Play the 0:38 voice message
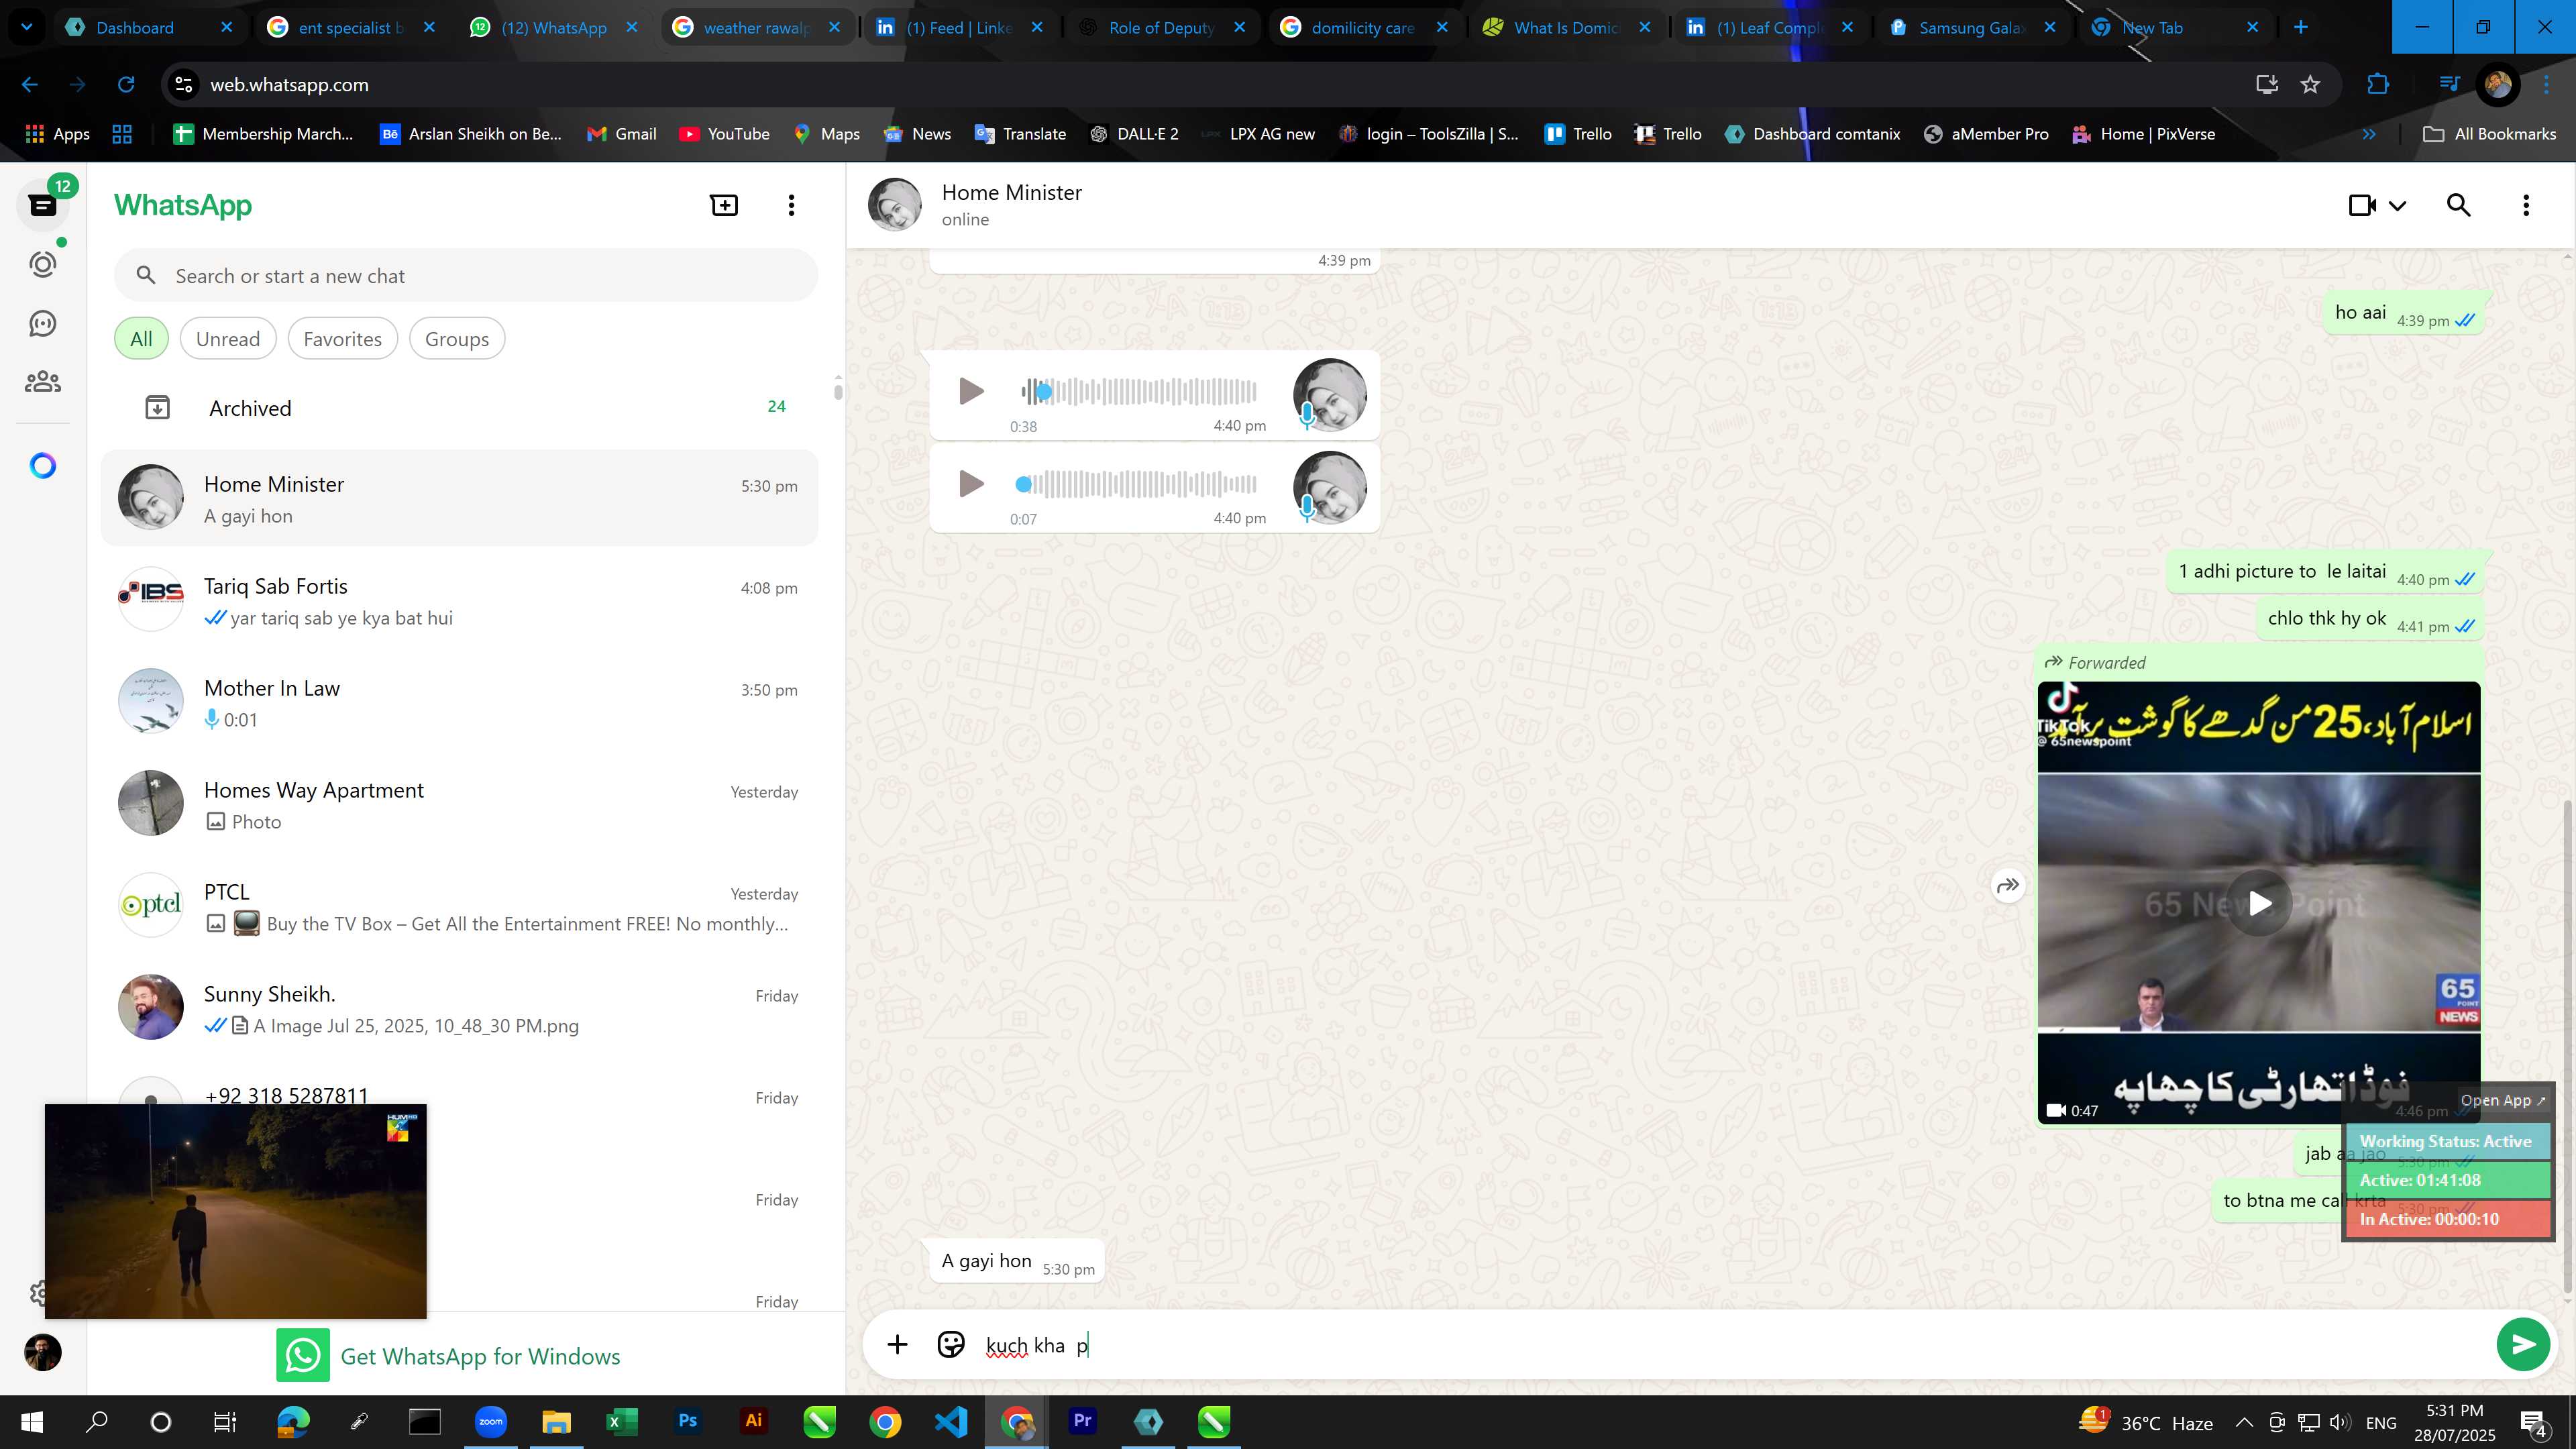 [x=970, y=391]
